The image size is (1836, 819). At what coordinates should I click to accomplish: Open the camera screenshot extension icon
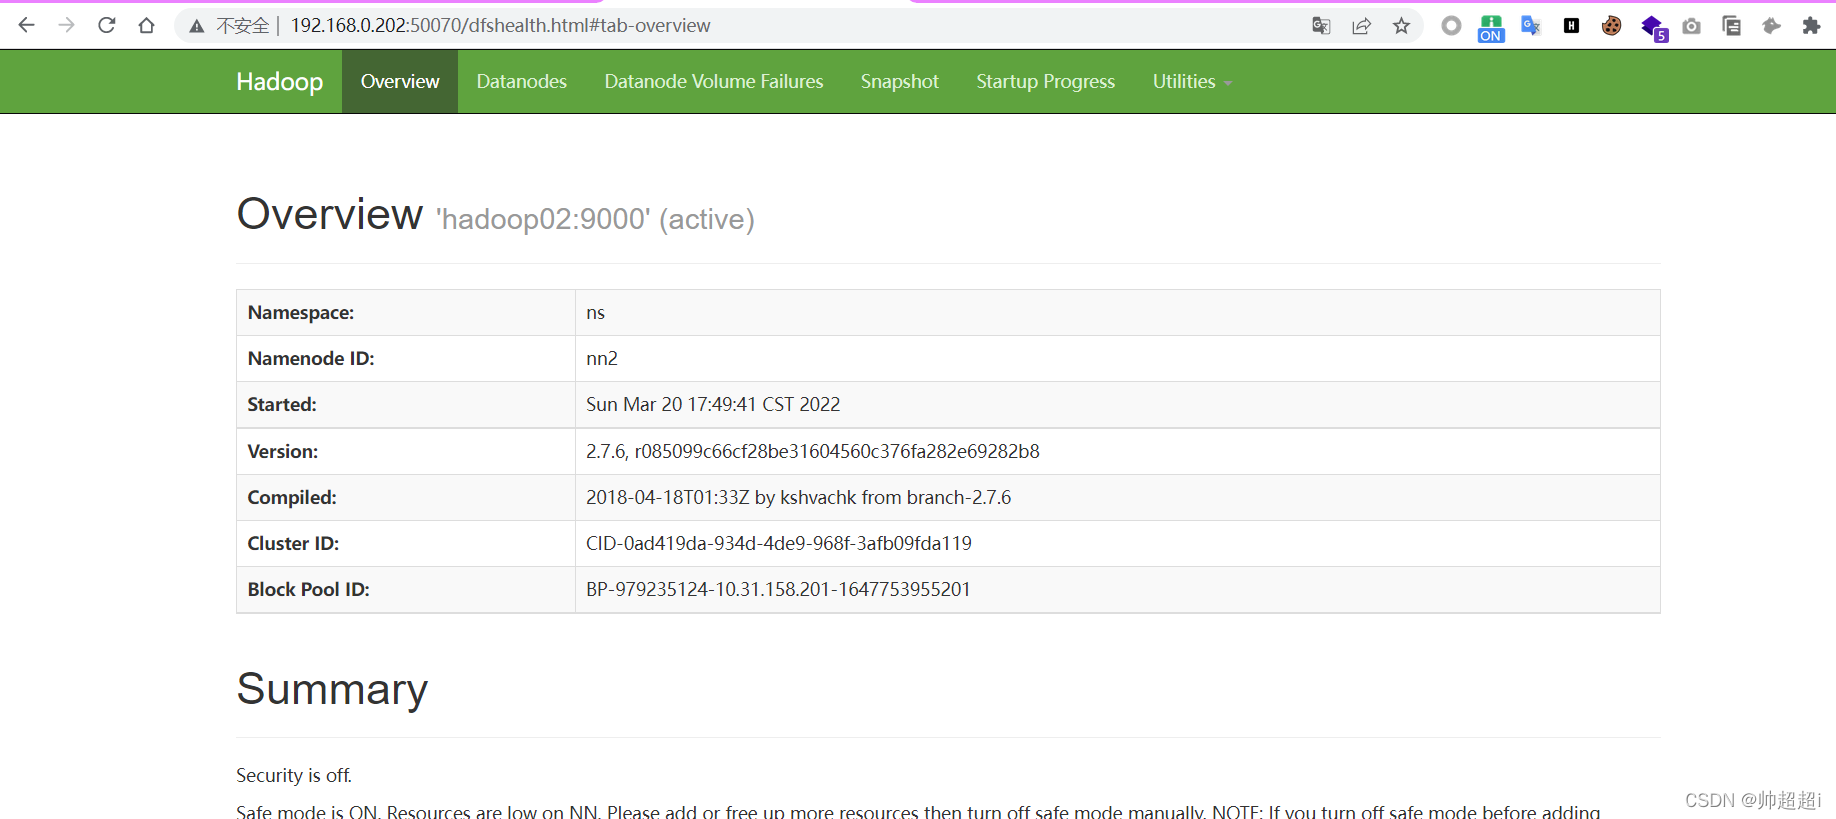tap(1691, 26)
